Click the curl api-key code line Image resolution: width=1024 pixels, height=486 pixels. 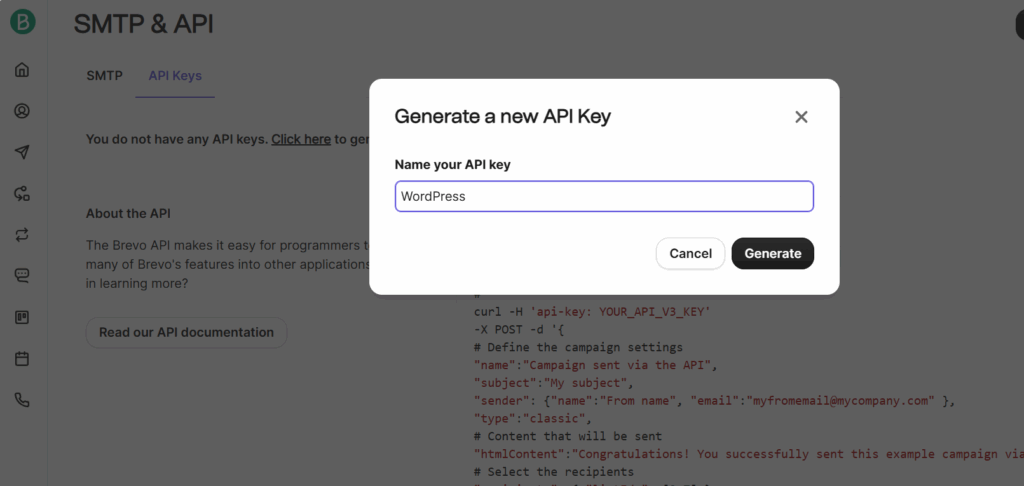point(592,312)
